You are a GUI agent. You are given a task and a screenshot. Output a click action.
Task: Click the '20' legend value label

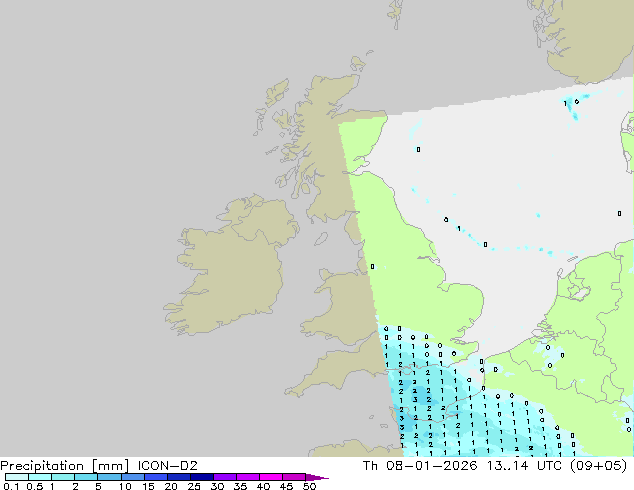[171, 486]
